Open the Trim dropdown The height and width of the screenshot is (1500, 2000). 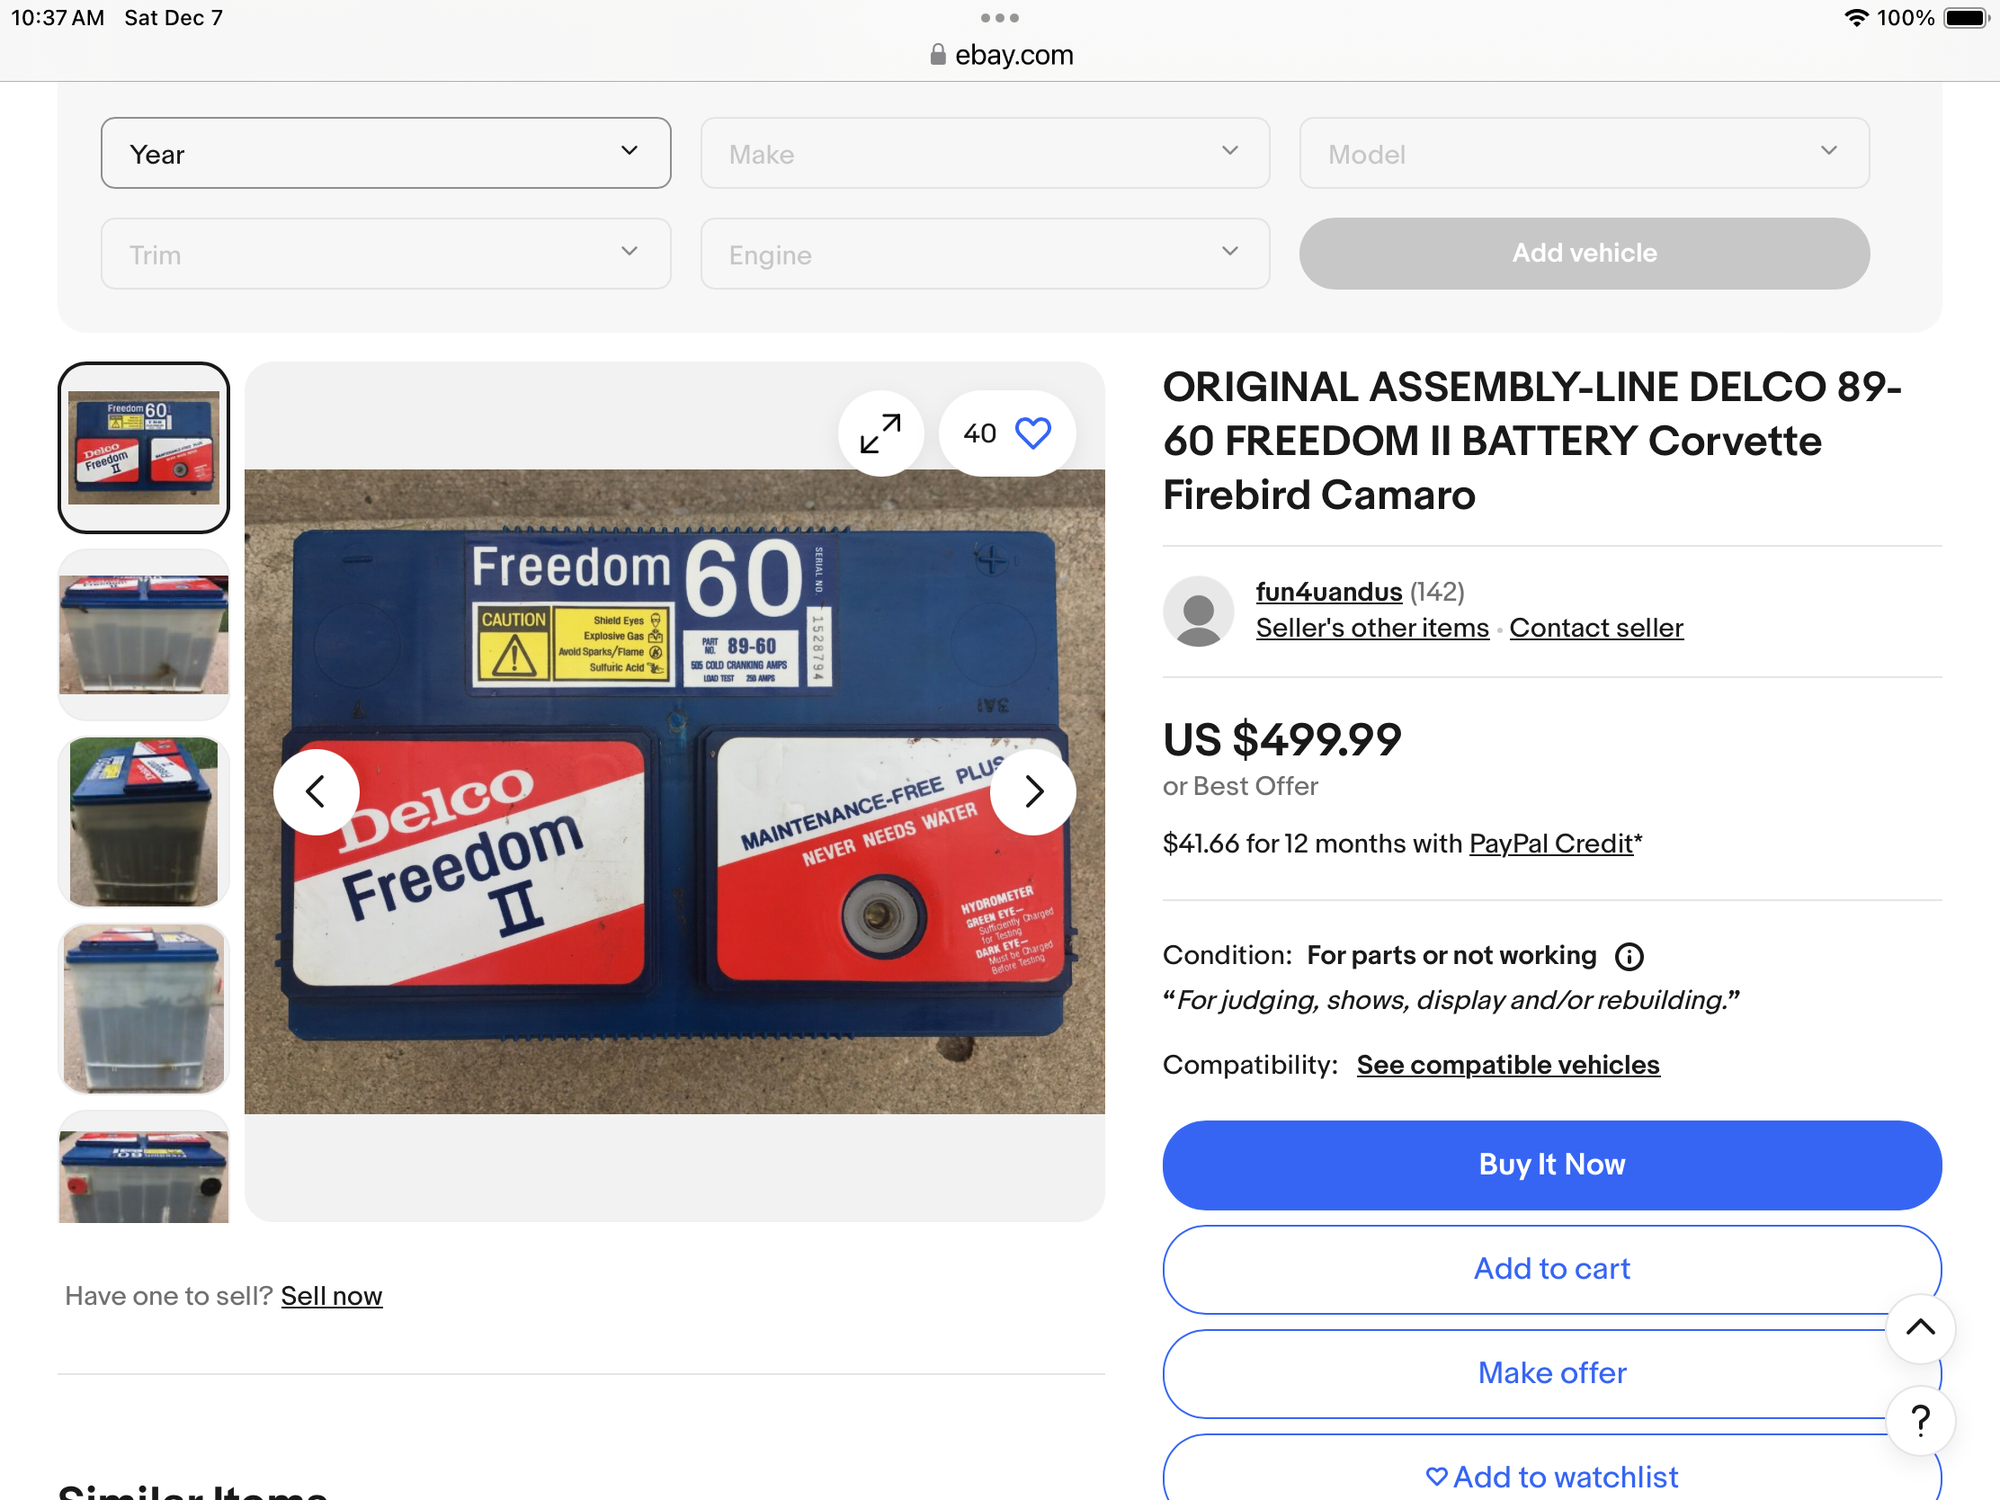pyautogui.click(x=386, y=254)
